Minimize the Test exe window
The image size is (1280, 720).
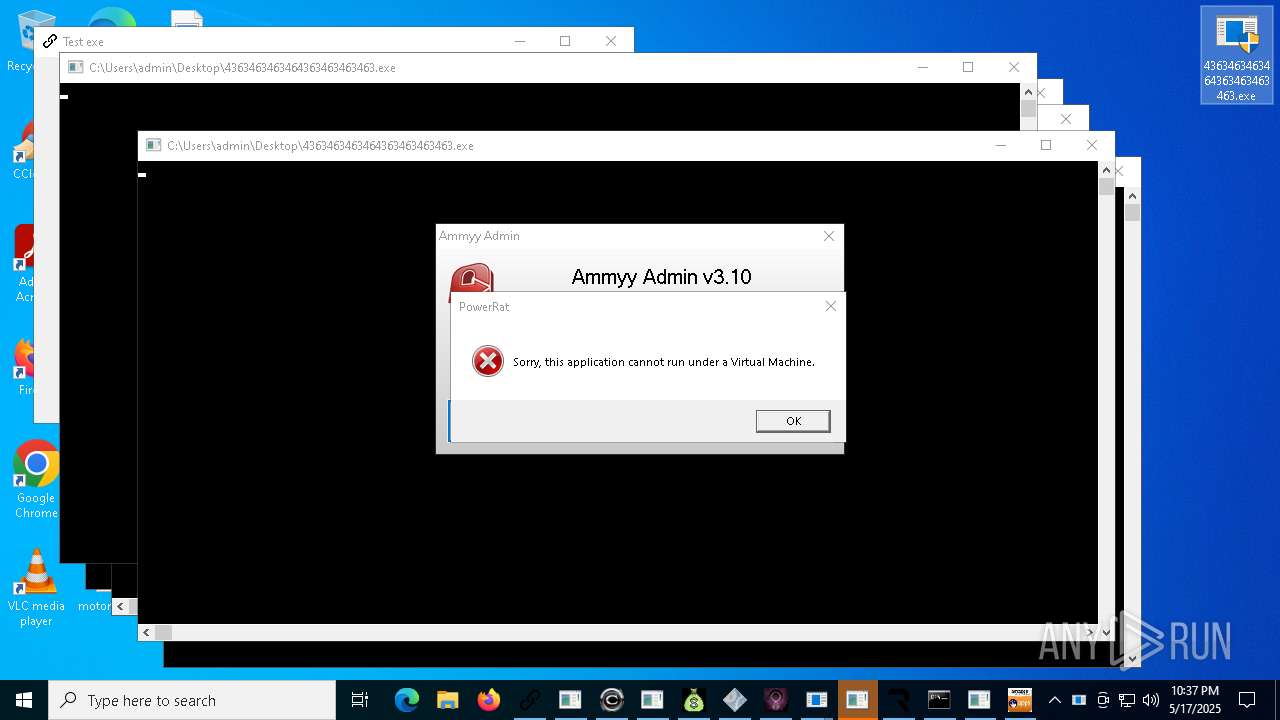(x=519, y=41)
